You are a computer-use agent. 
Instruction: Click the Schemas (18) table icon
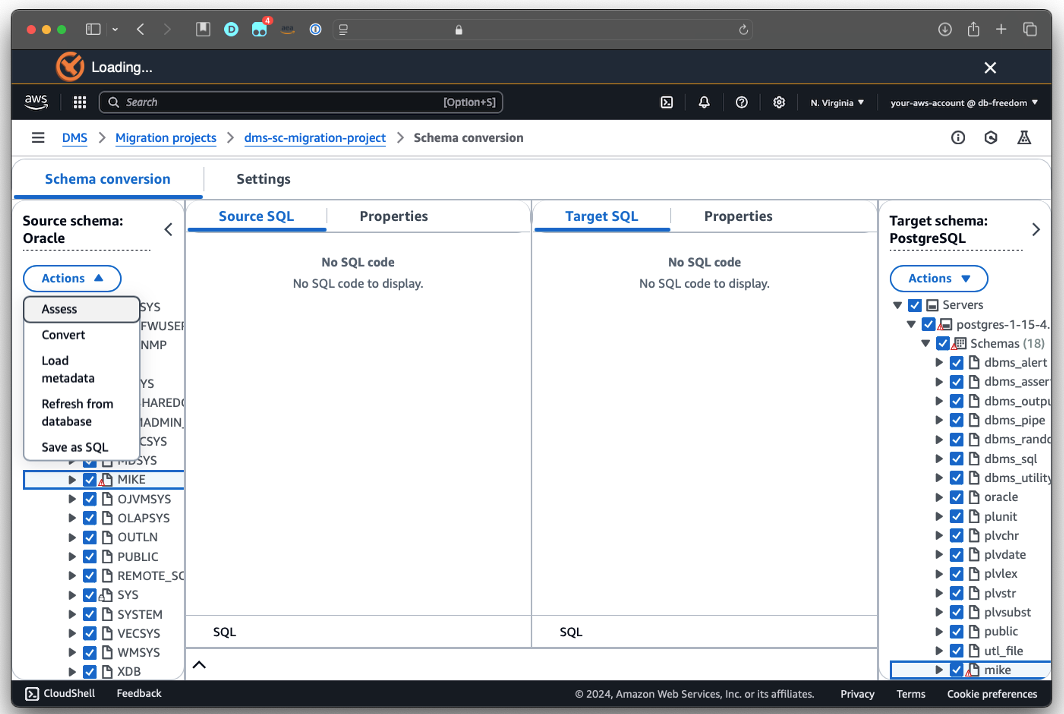960,343
